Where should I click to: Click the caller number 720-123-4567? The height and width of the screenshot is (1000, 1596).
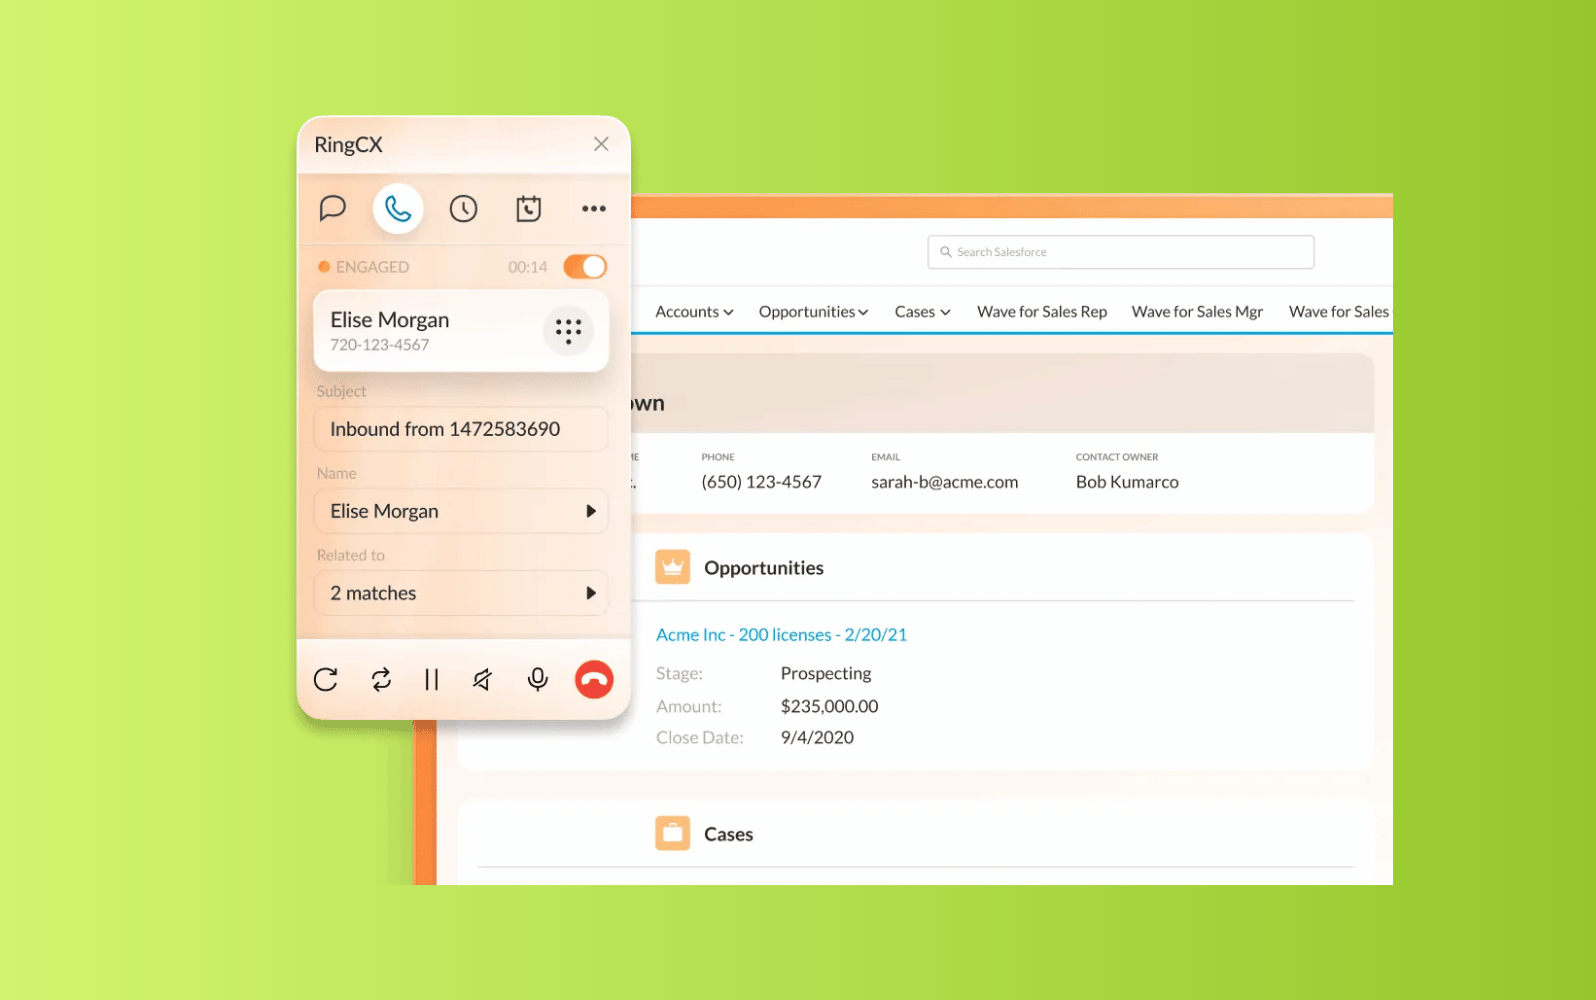pos(380,345)
